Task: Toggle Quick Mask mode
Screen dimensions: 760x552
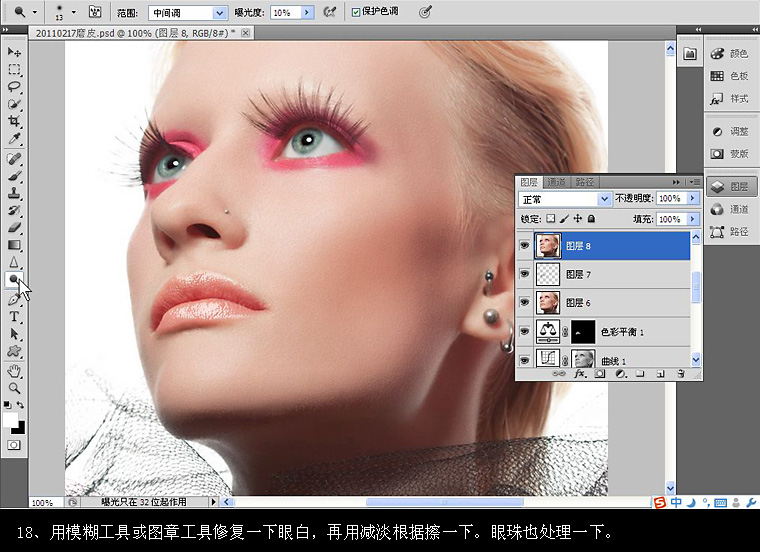Action: (14, 445)
